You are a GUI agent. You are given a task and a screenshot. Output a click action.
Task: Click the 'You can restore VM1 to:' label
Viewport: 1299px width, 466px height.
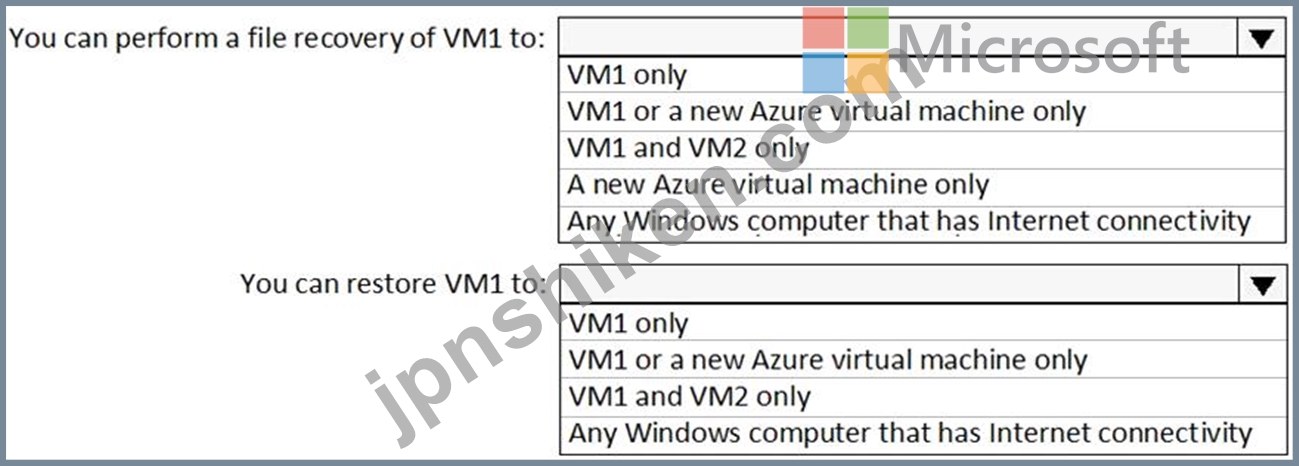(394, 284)
